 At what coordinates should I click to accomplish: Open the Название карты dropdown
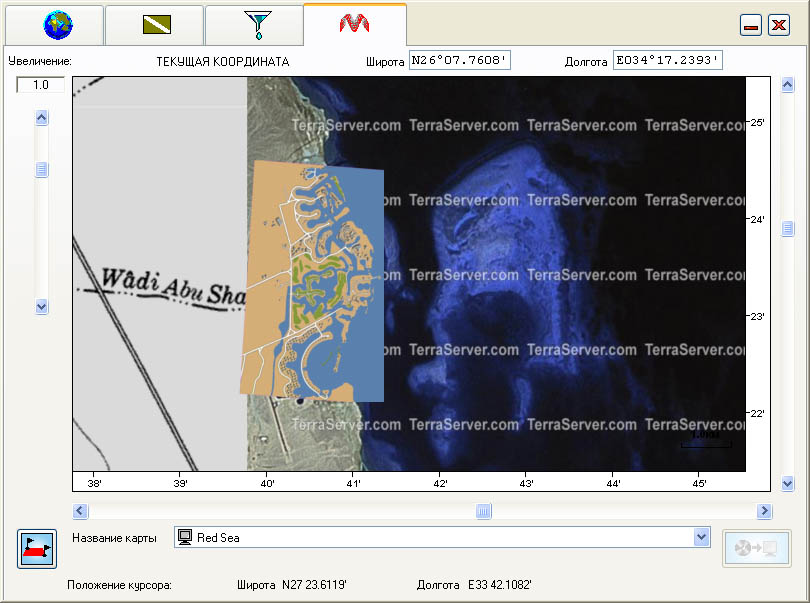(x=701, y=537)
